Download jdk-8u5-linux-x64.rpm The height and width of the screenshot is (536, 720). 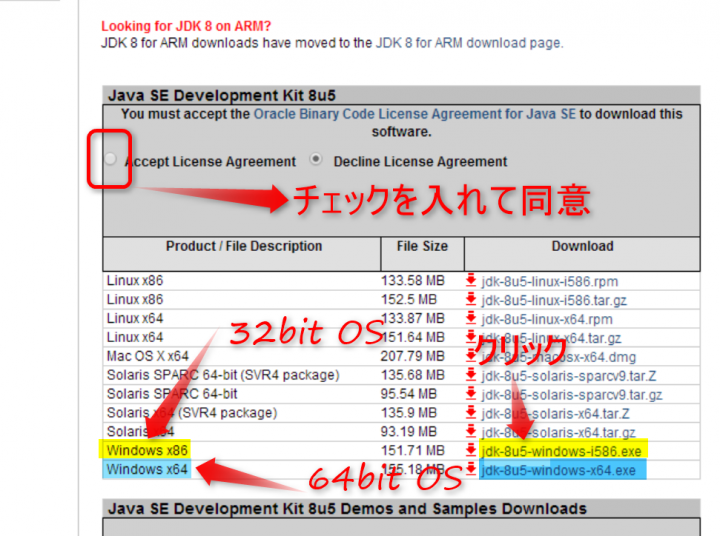[547, 319]
